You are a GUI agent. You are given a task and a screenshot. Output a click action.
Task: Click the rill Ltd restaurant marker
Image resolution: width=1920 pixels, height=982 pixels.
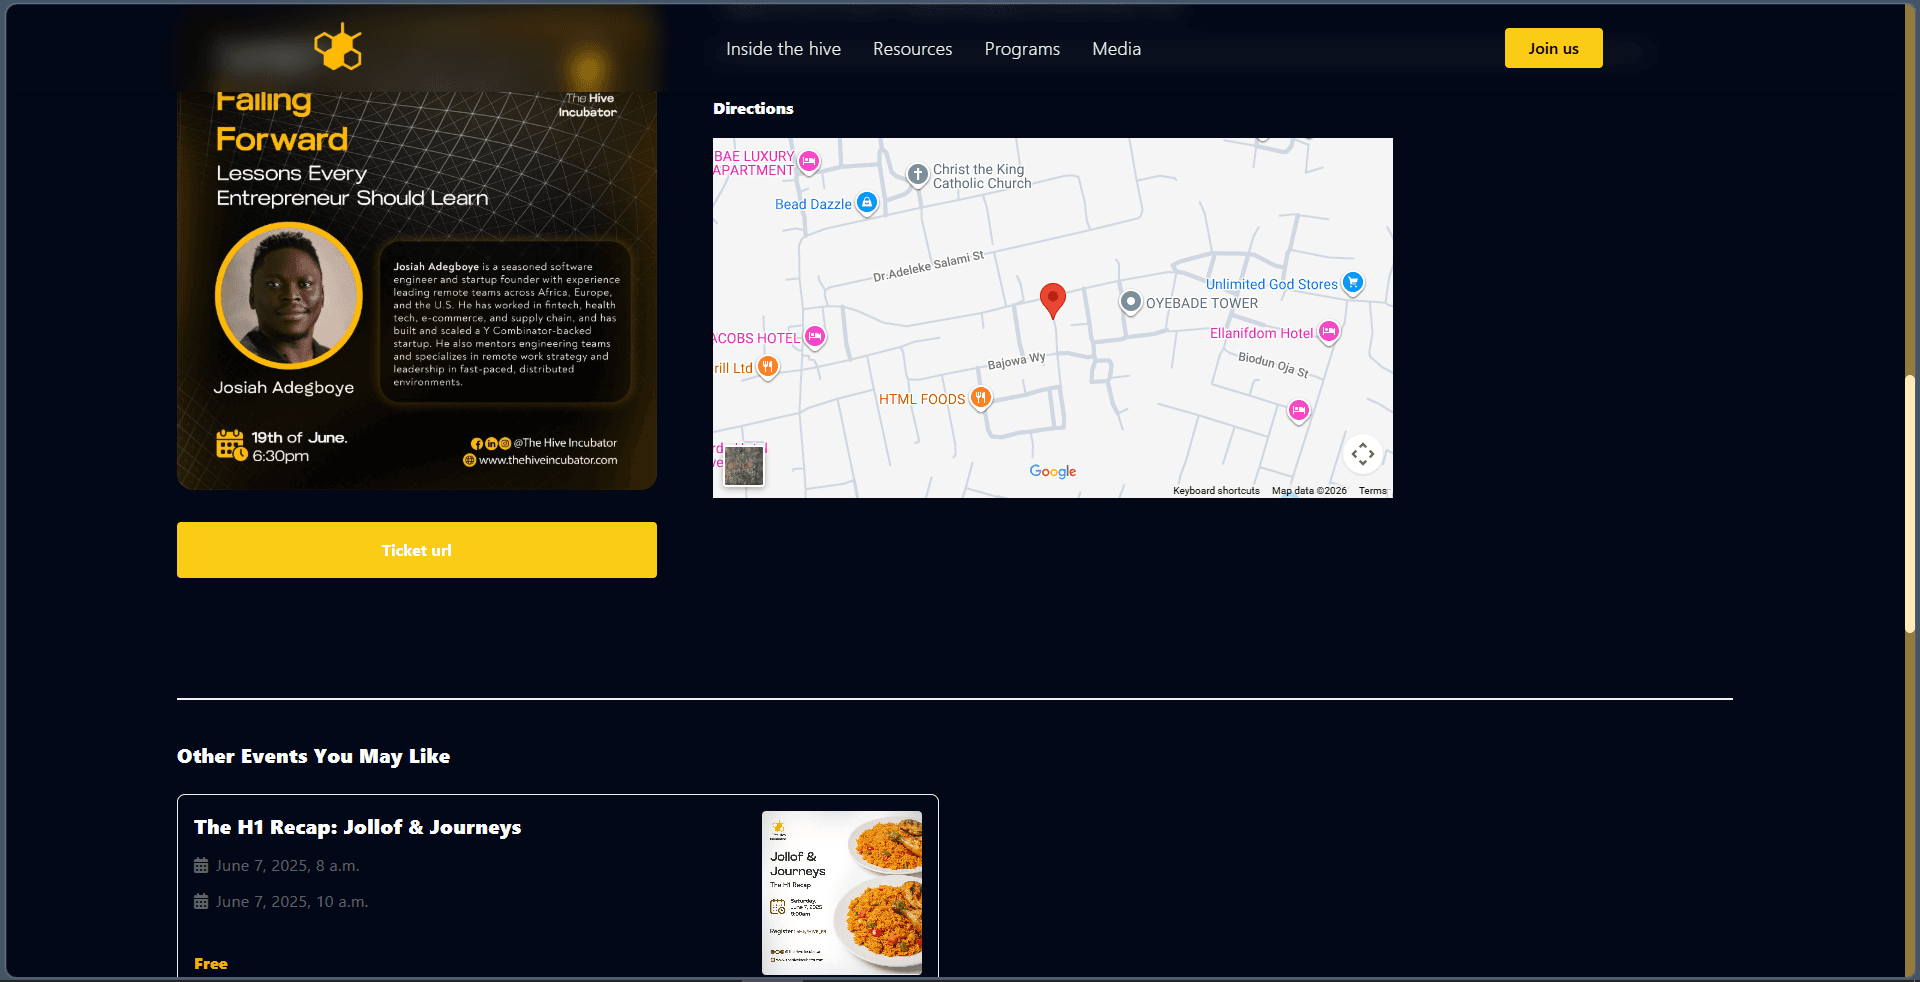point(767,367)
